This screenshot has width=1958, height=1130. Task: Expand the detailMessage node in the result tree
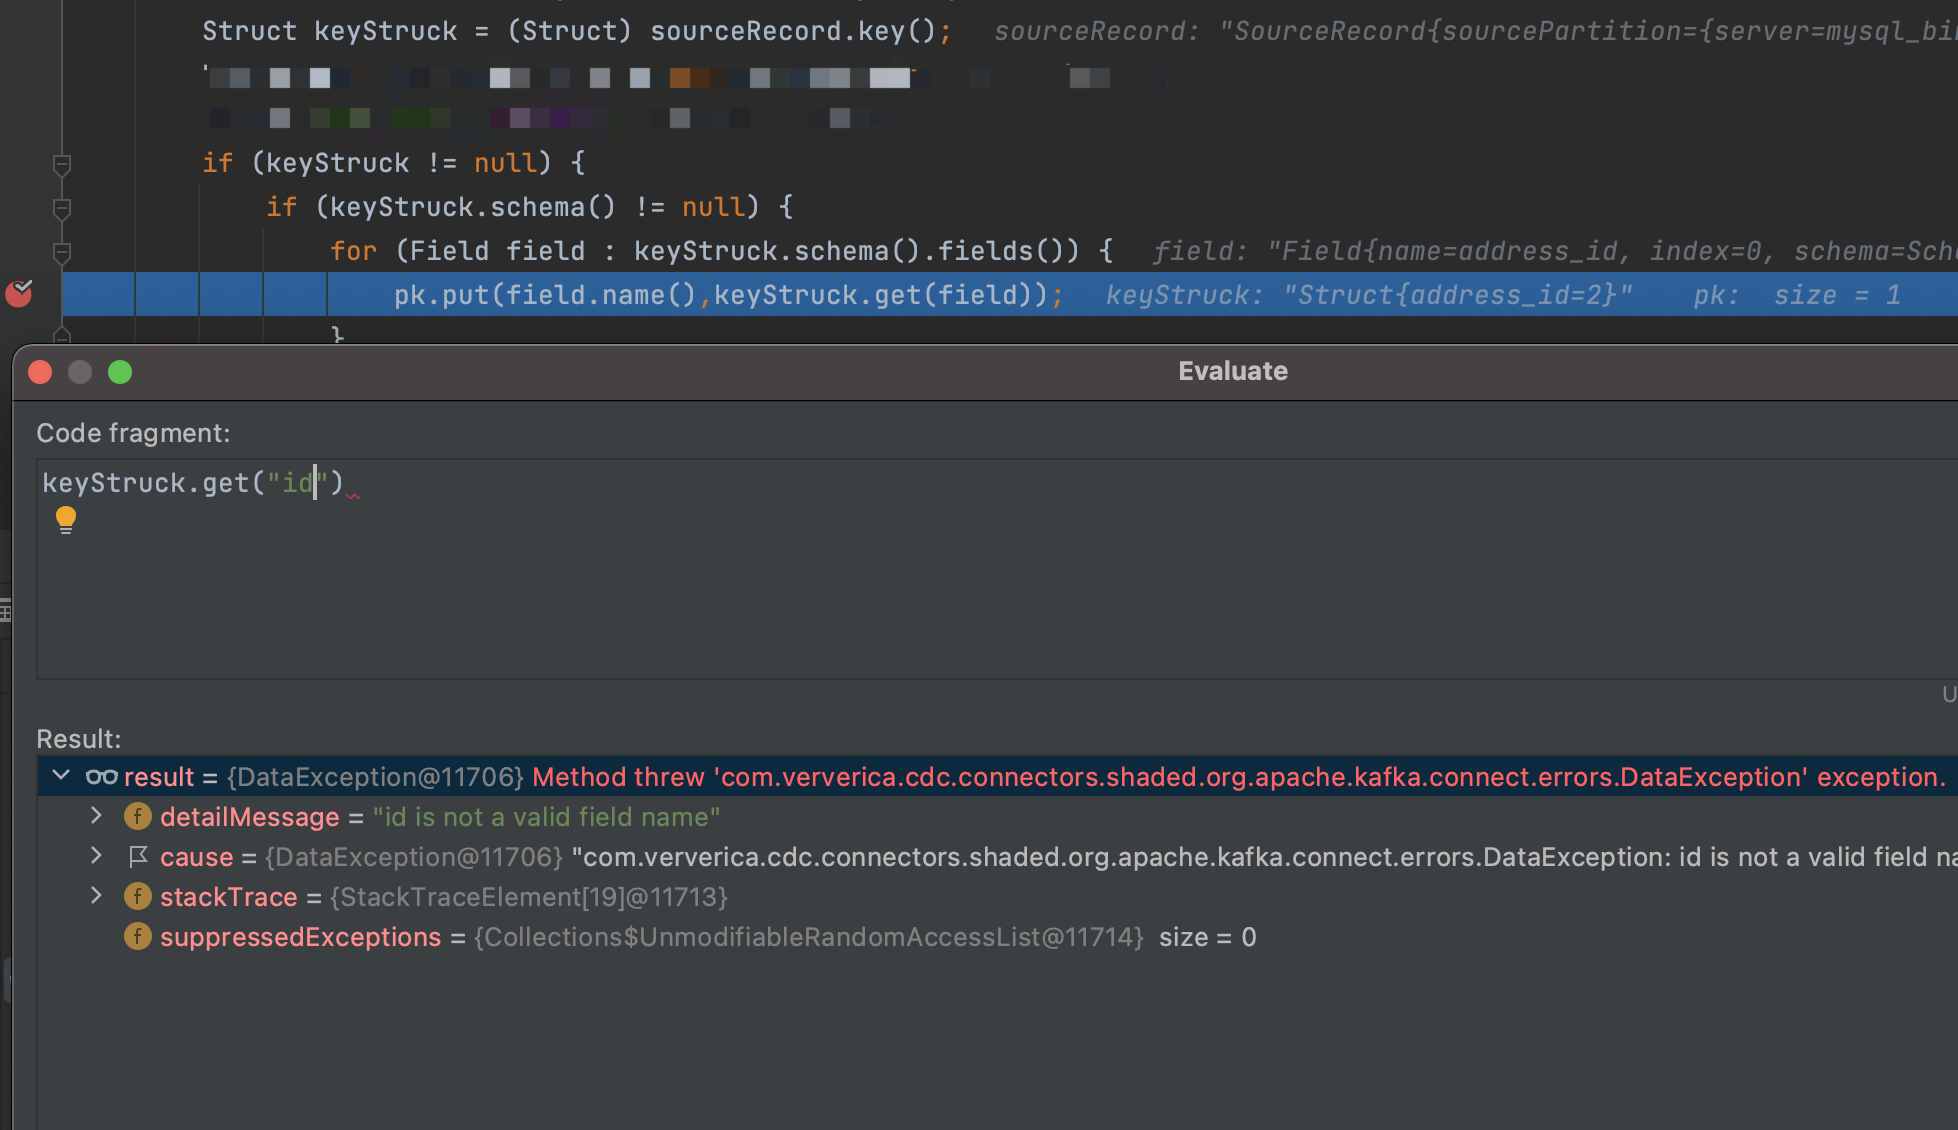point(96,816)
